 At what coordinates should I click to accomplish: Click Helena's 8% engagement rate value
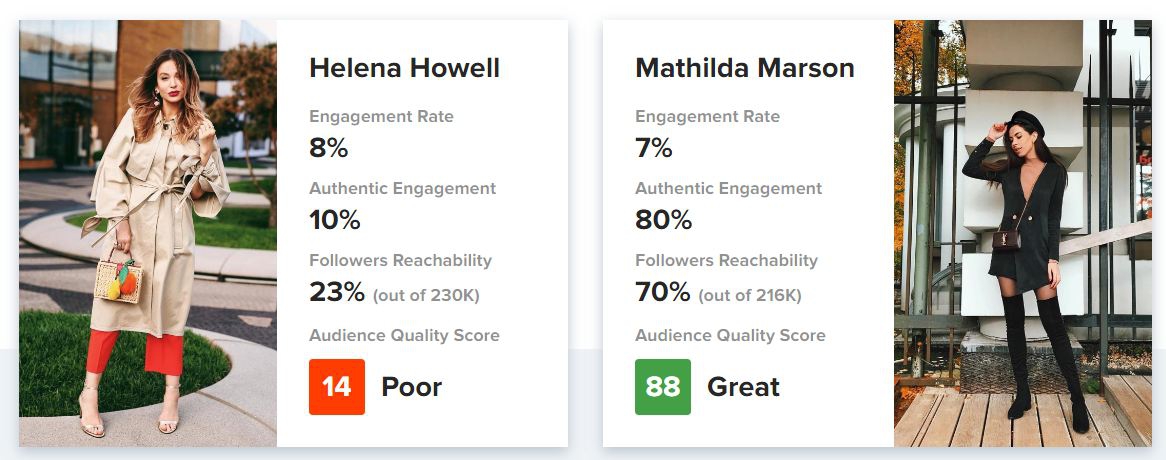click(x=329, y=148)
